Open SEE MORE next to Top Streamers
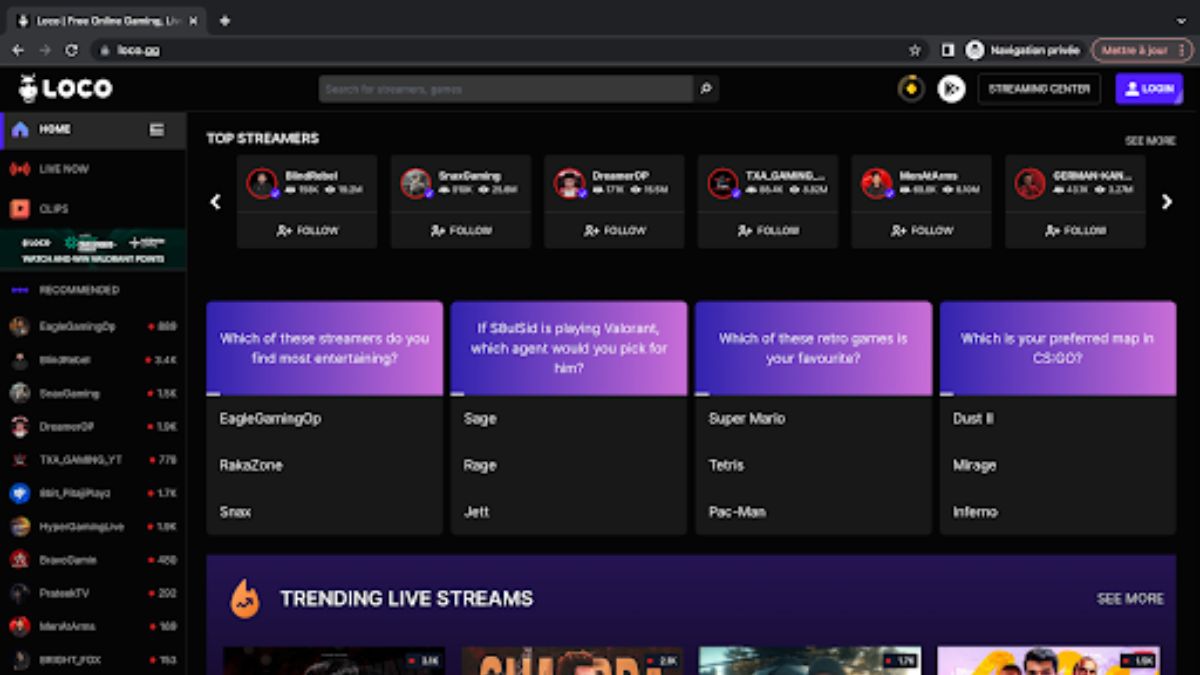The image size is (1200, 675). (1151, 141)
